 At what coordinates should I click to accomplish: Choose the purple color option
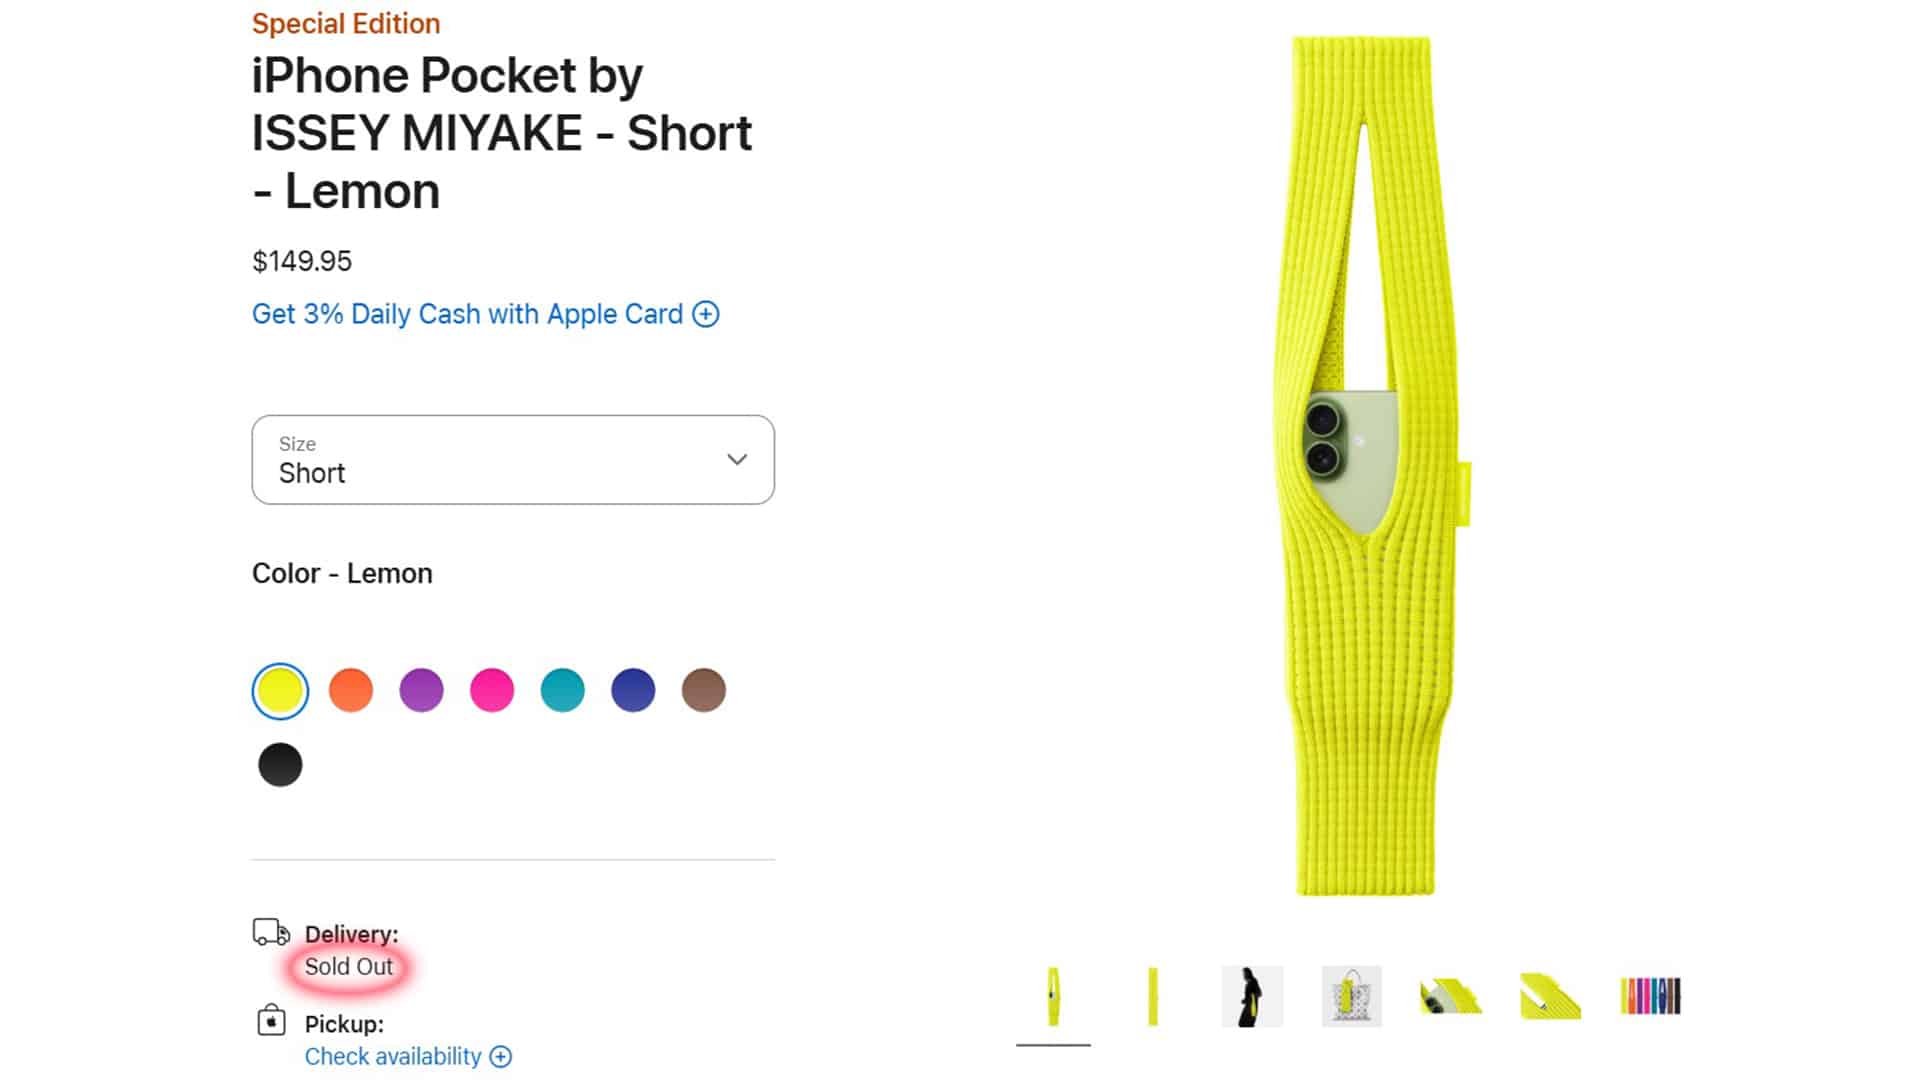click(x=421, y=690)
